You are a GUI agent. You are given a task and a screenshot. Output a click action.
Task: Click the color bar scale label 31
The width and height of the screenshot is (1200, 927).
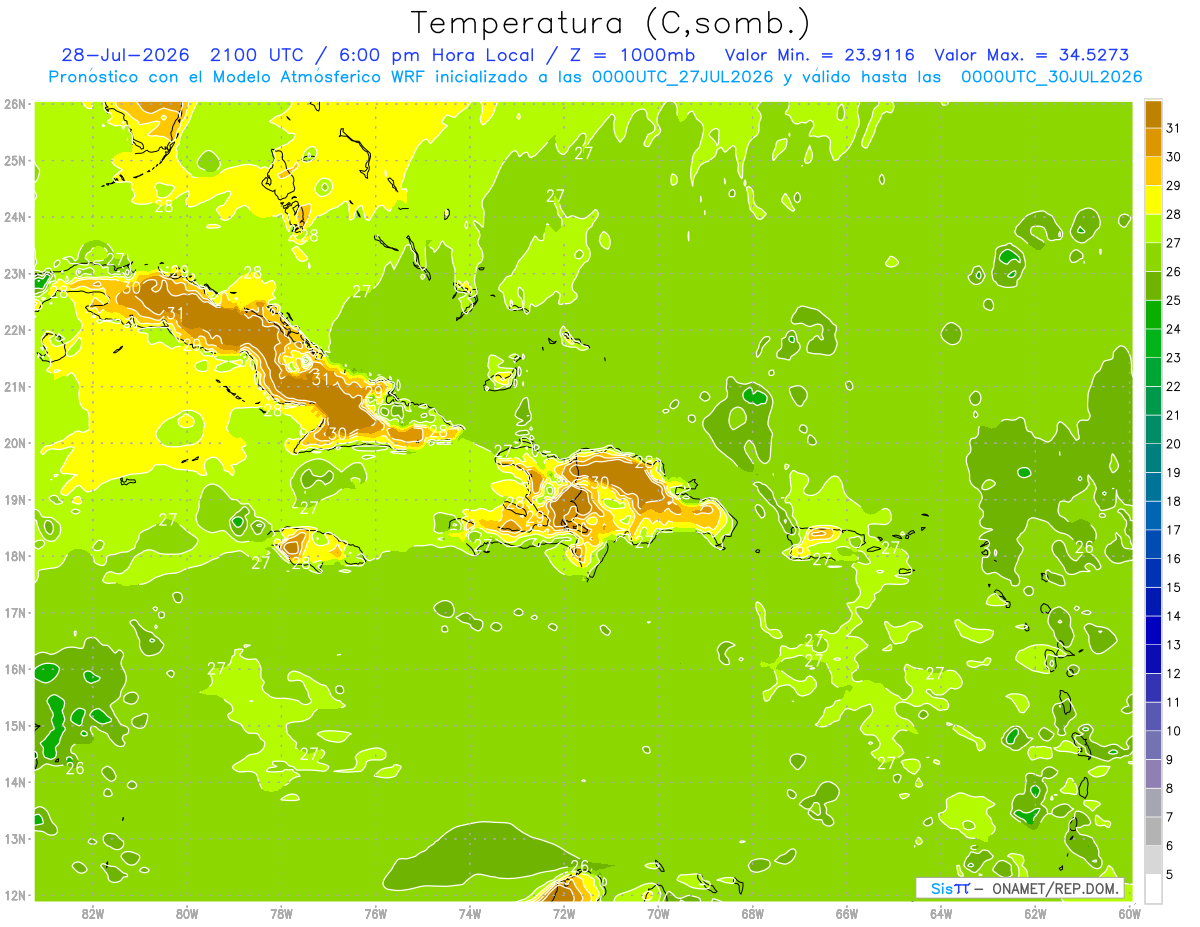click(x=1173, y=128)
